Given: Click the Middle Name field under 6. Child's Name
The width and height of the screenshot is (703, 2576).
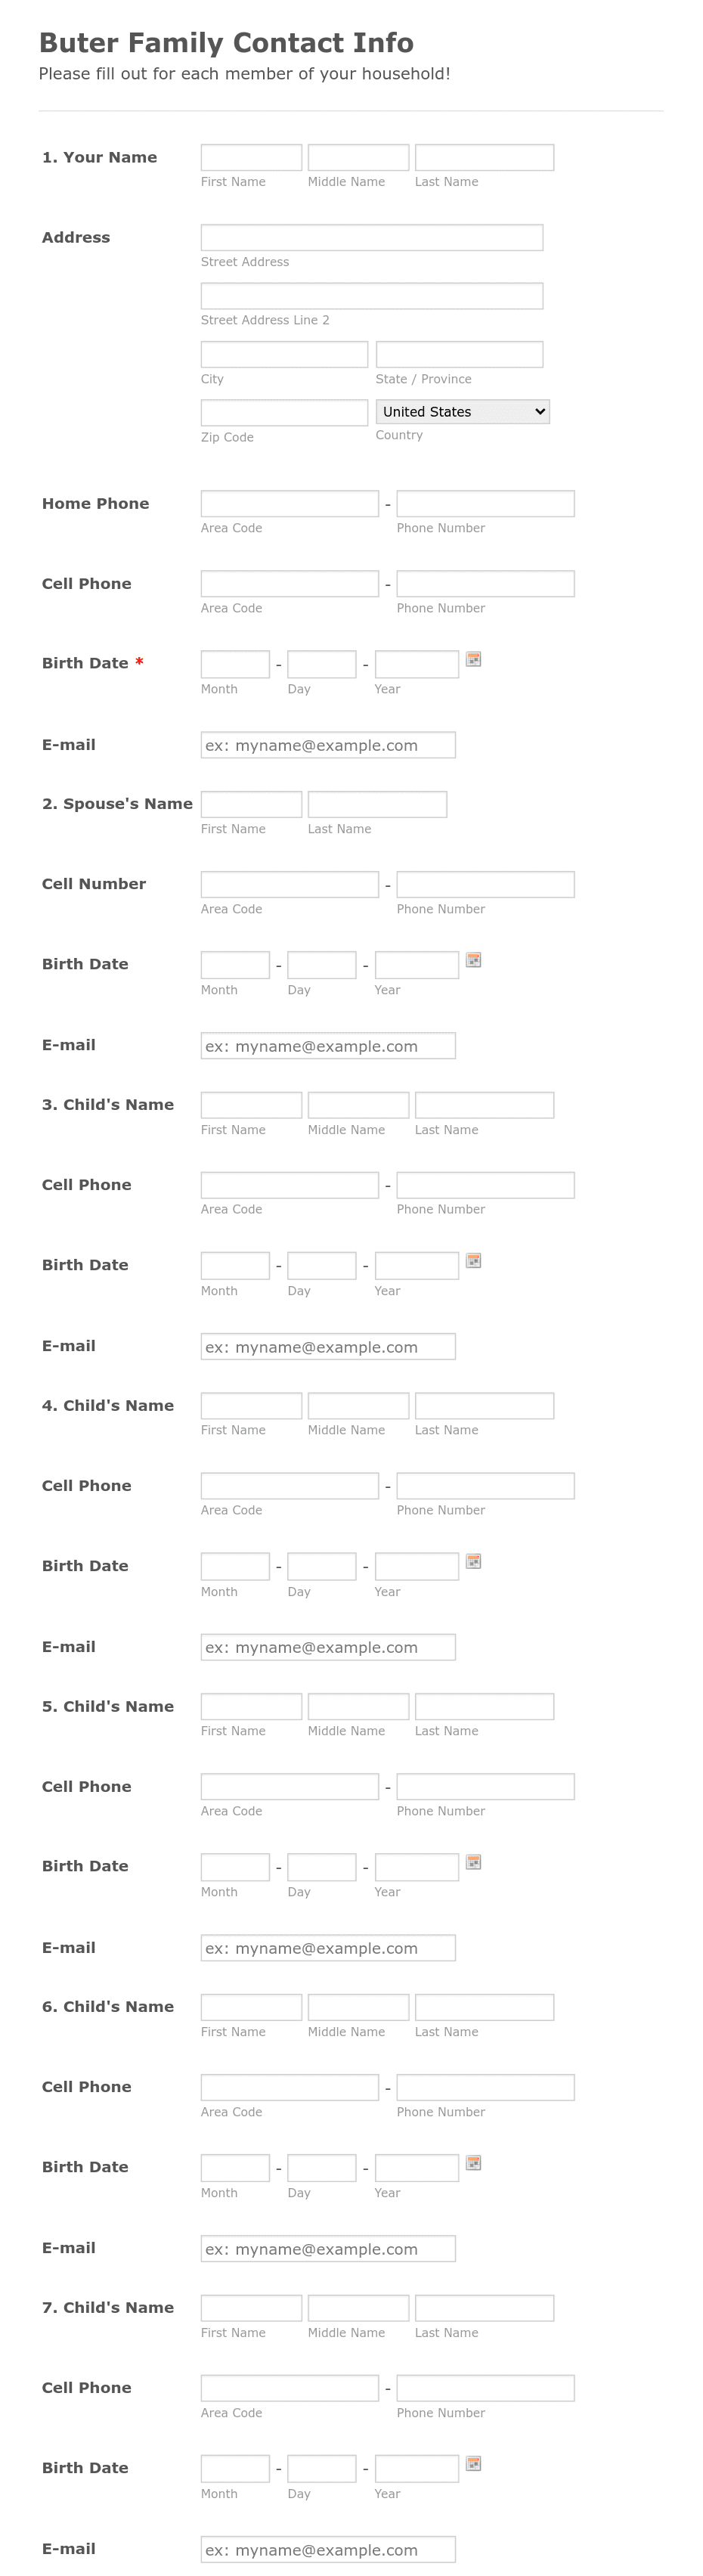Looking at the screenshot, I should pyautogui.click(x=358, y=2006).
